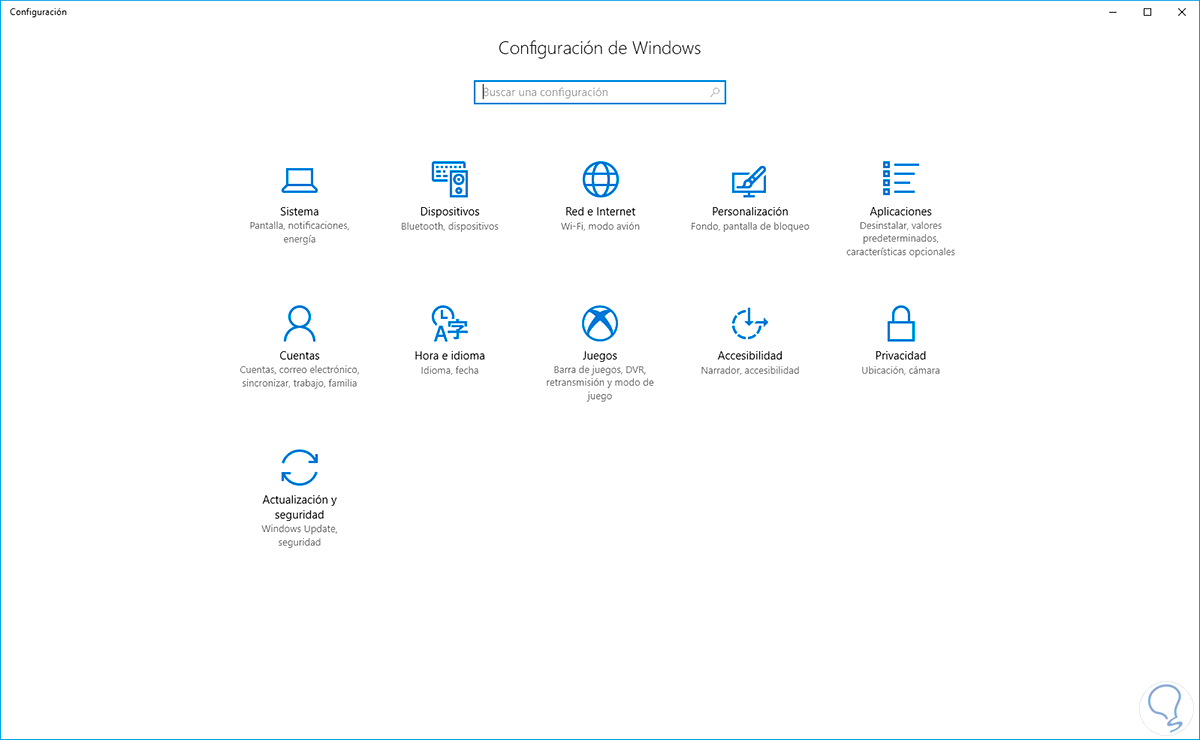Minimize the Configuración window
1200x740 pixels.
tap(1114, 11)
